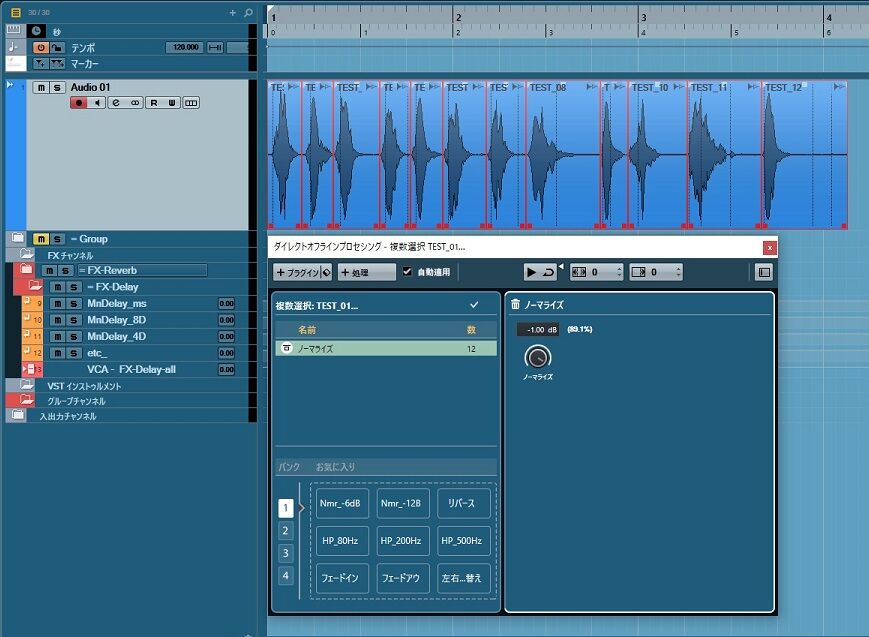The width and height of the screenshot is (869, 637).
Task: Select favorites bank 1
Action: [285, 508]
